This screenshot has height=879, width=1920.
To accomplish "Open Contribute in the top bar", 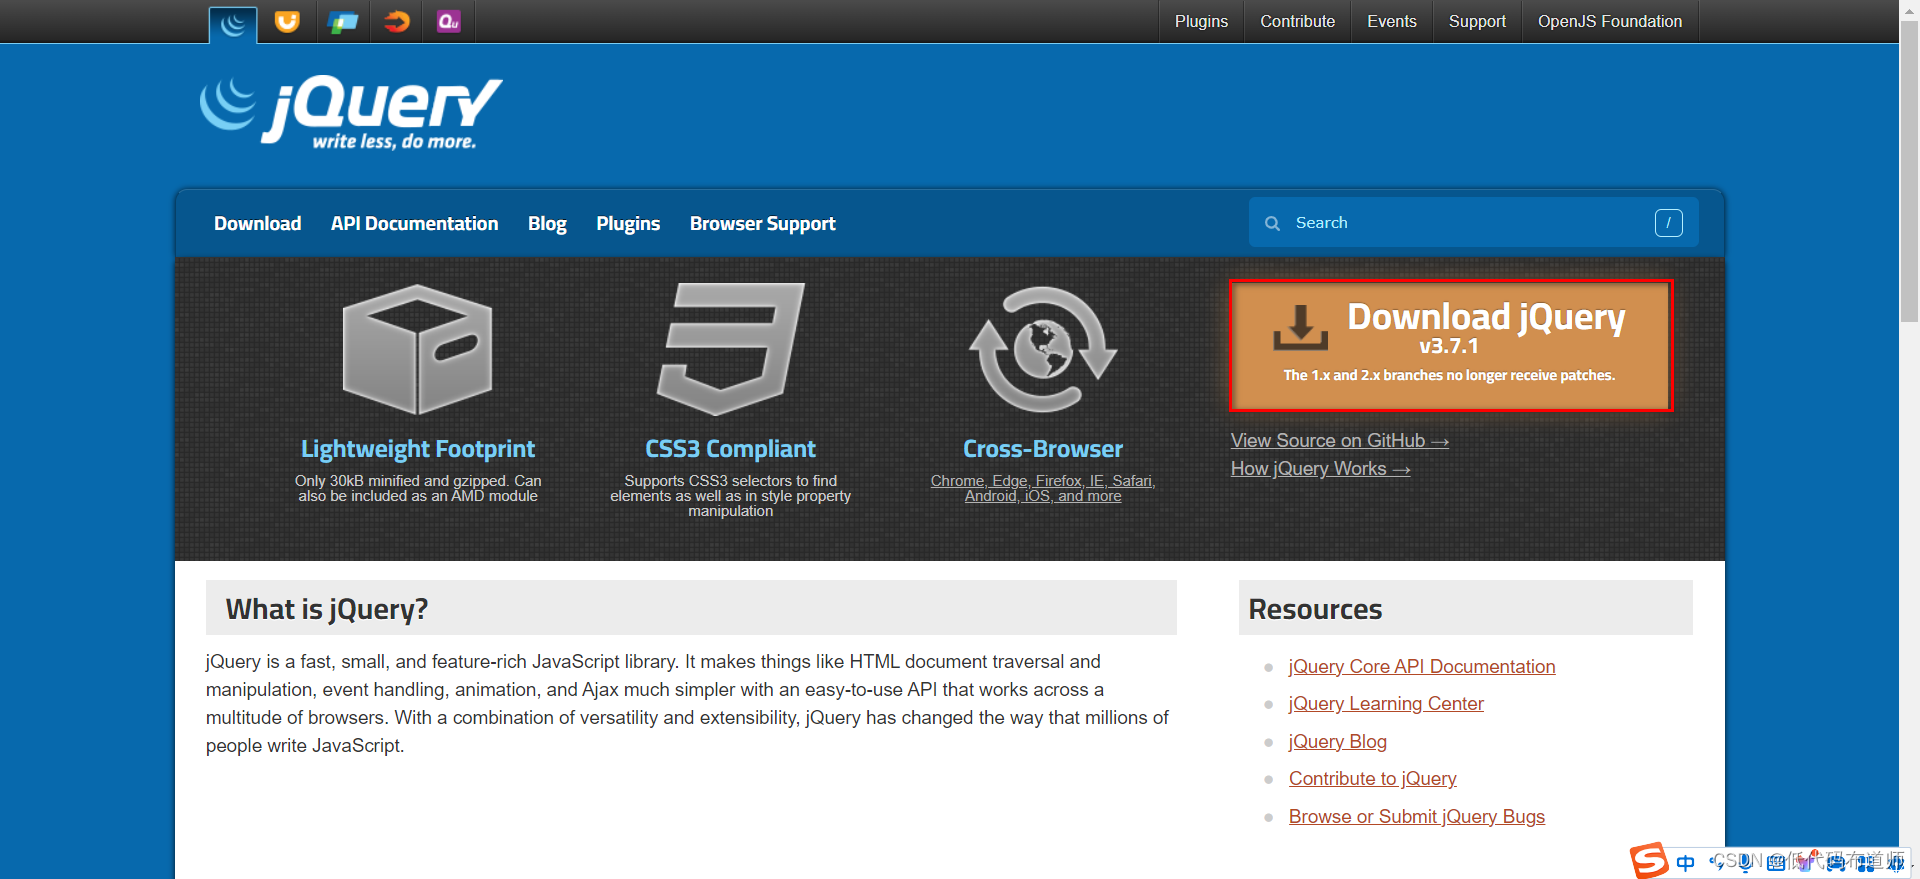I will pyautogui.click(x=1297, y=21).
